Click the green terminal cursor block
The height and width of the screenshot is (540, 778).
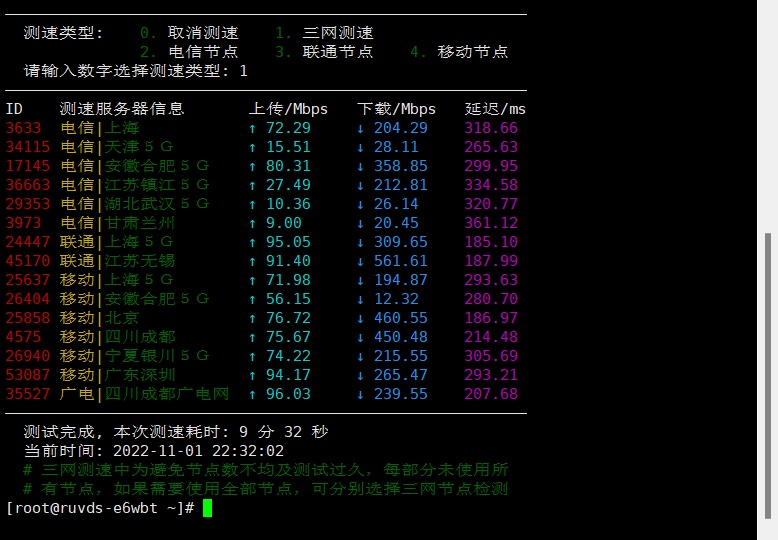pyautogui.click(x=207, y=508)
